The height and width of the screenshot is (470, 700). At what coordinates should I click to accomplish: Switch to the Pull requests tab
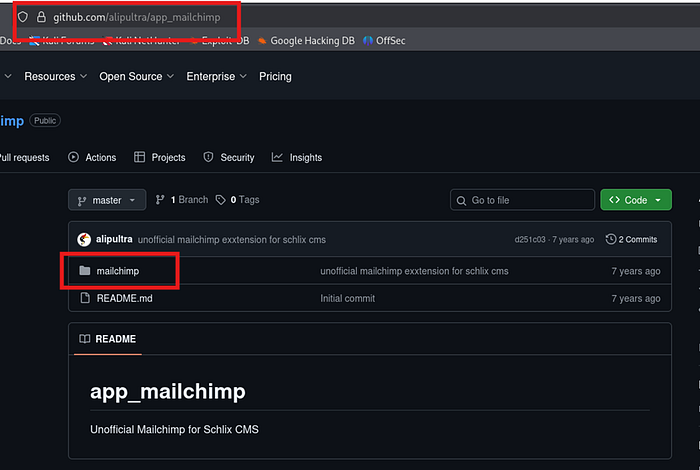point(25,158)
